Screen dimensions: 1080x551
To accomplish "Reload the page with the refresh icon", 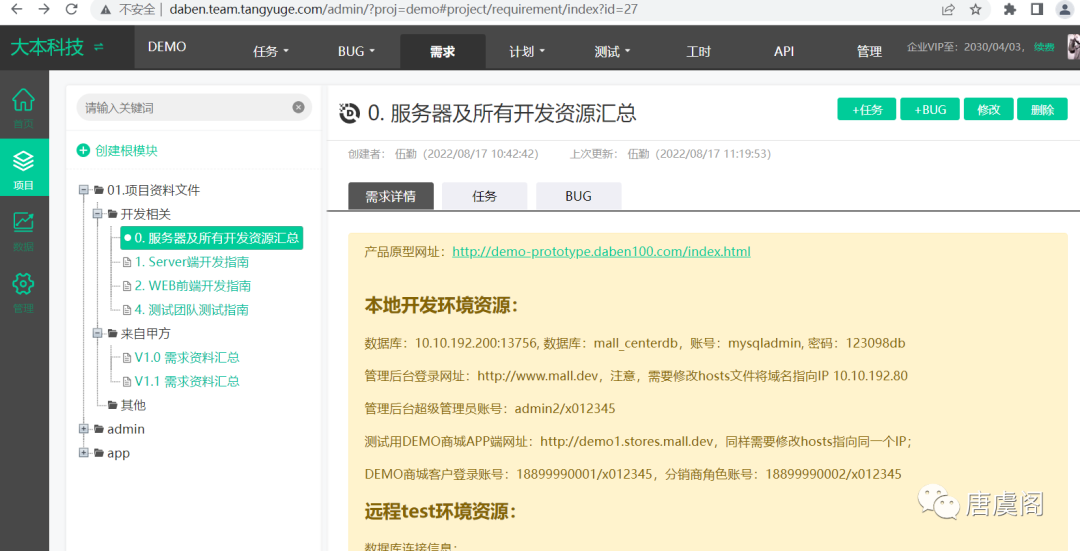I will [x=71, y=9].
